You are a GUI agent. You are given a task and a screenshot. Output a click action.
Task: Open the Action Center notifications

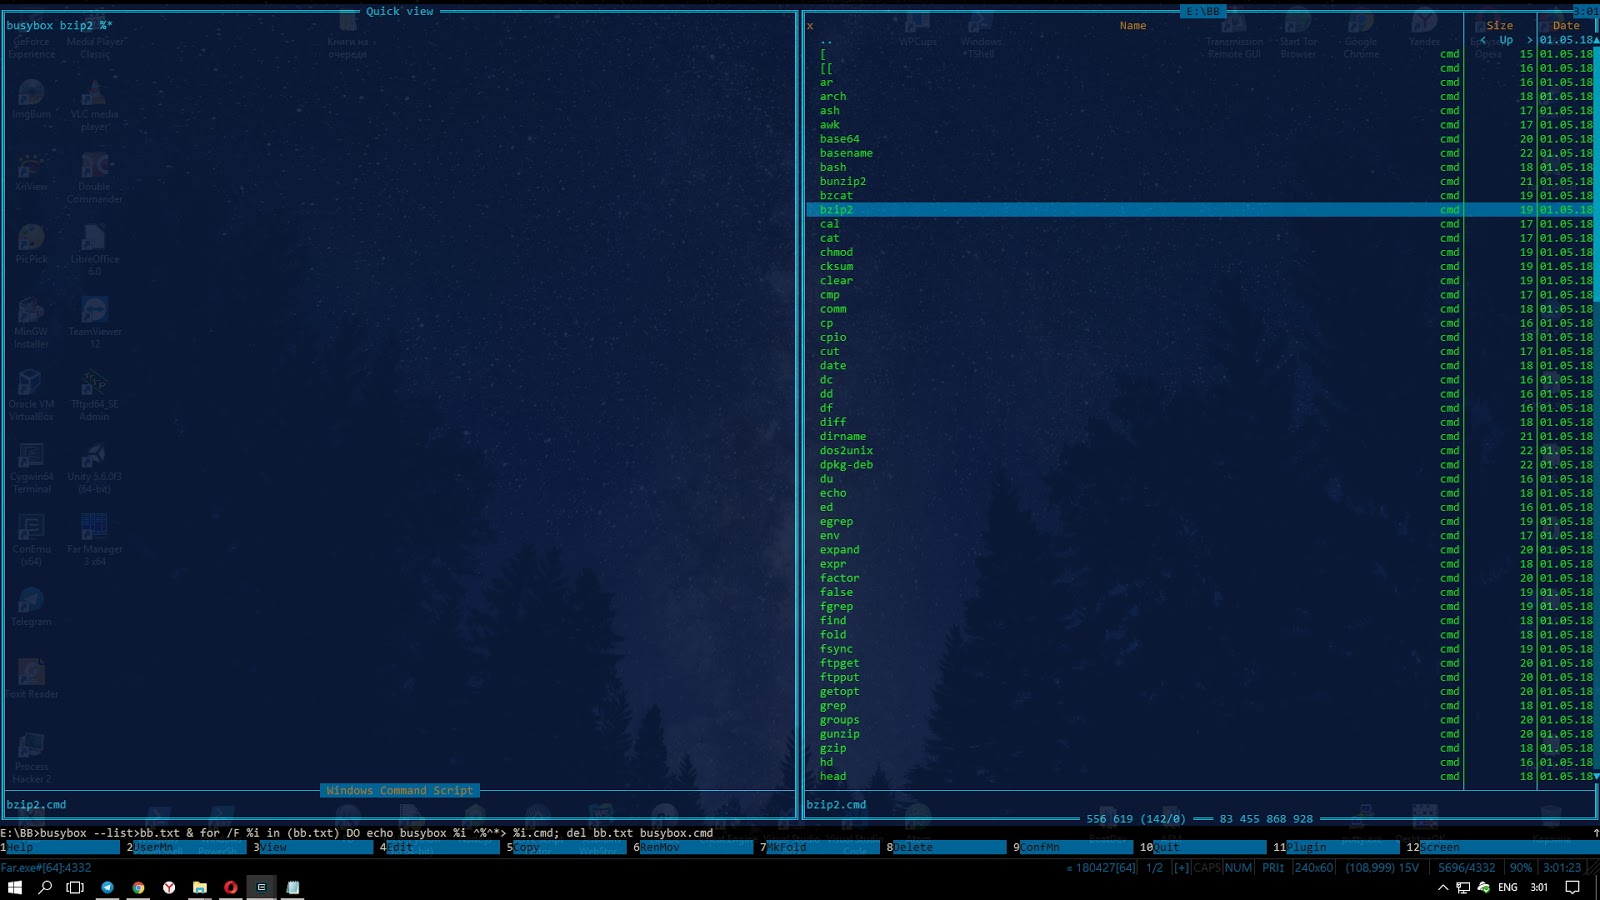coord(1572,887)
